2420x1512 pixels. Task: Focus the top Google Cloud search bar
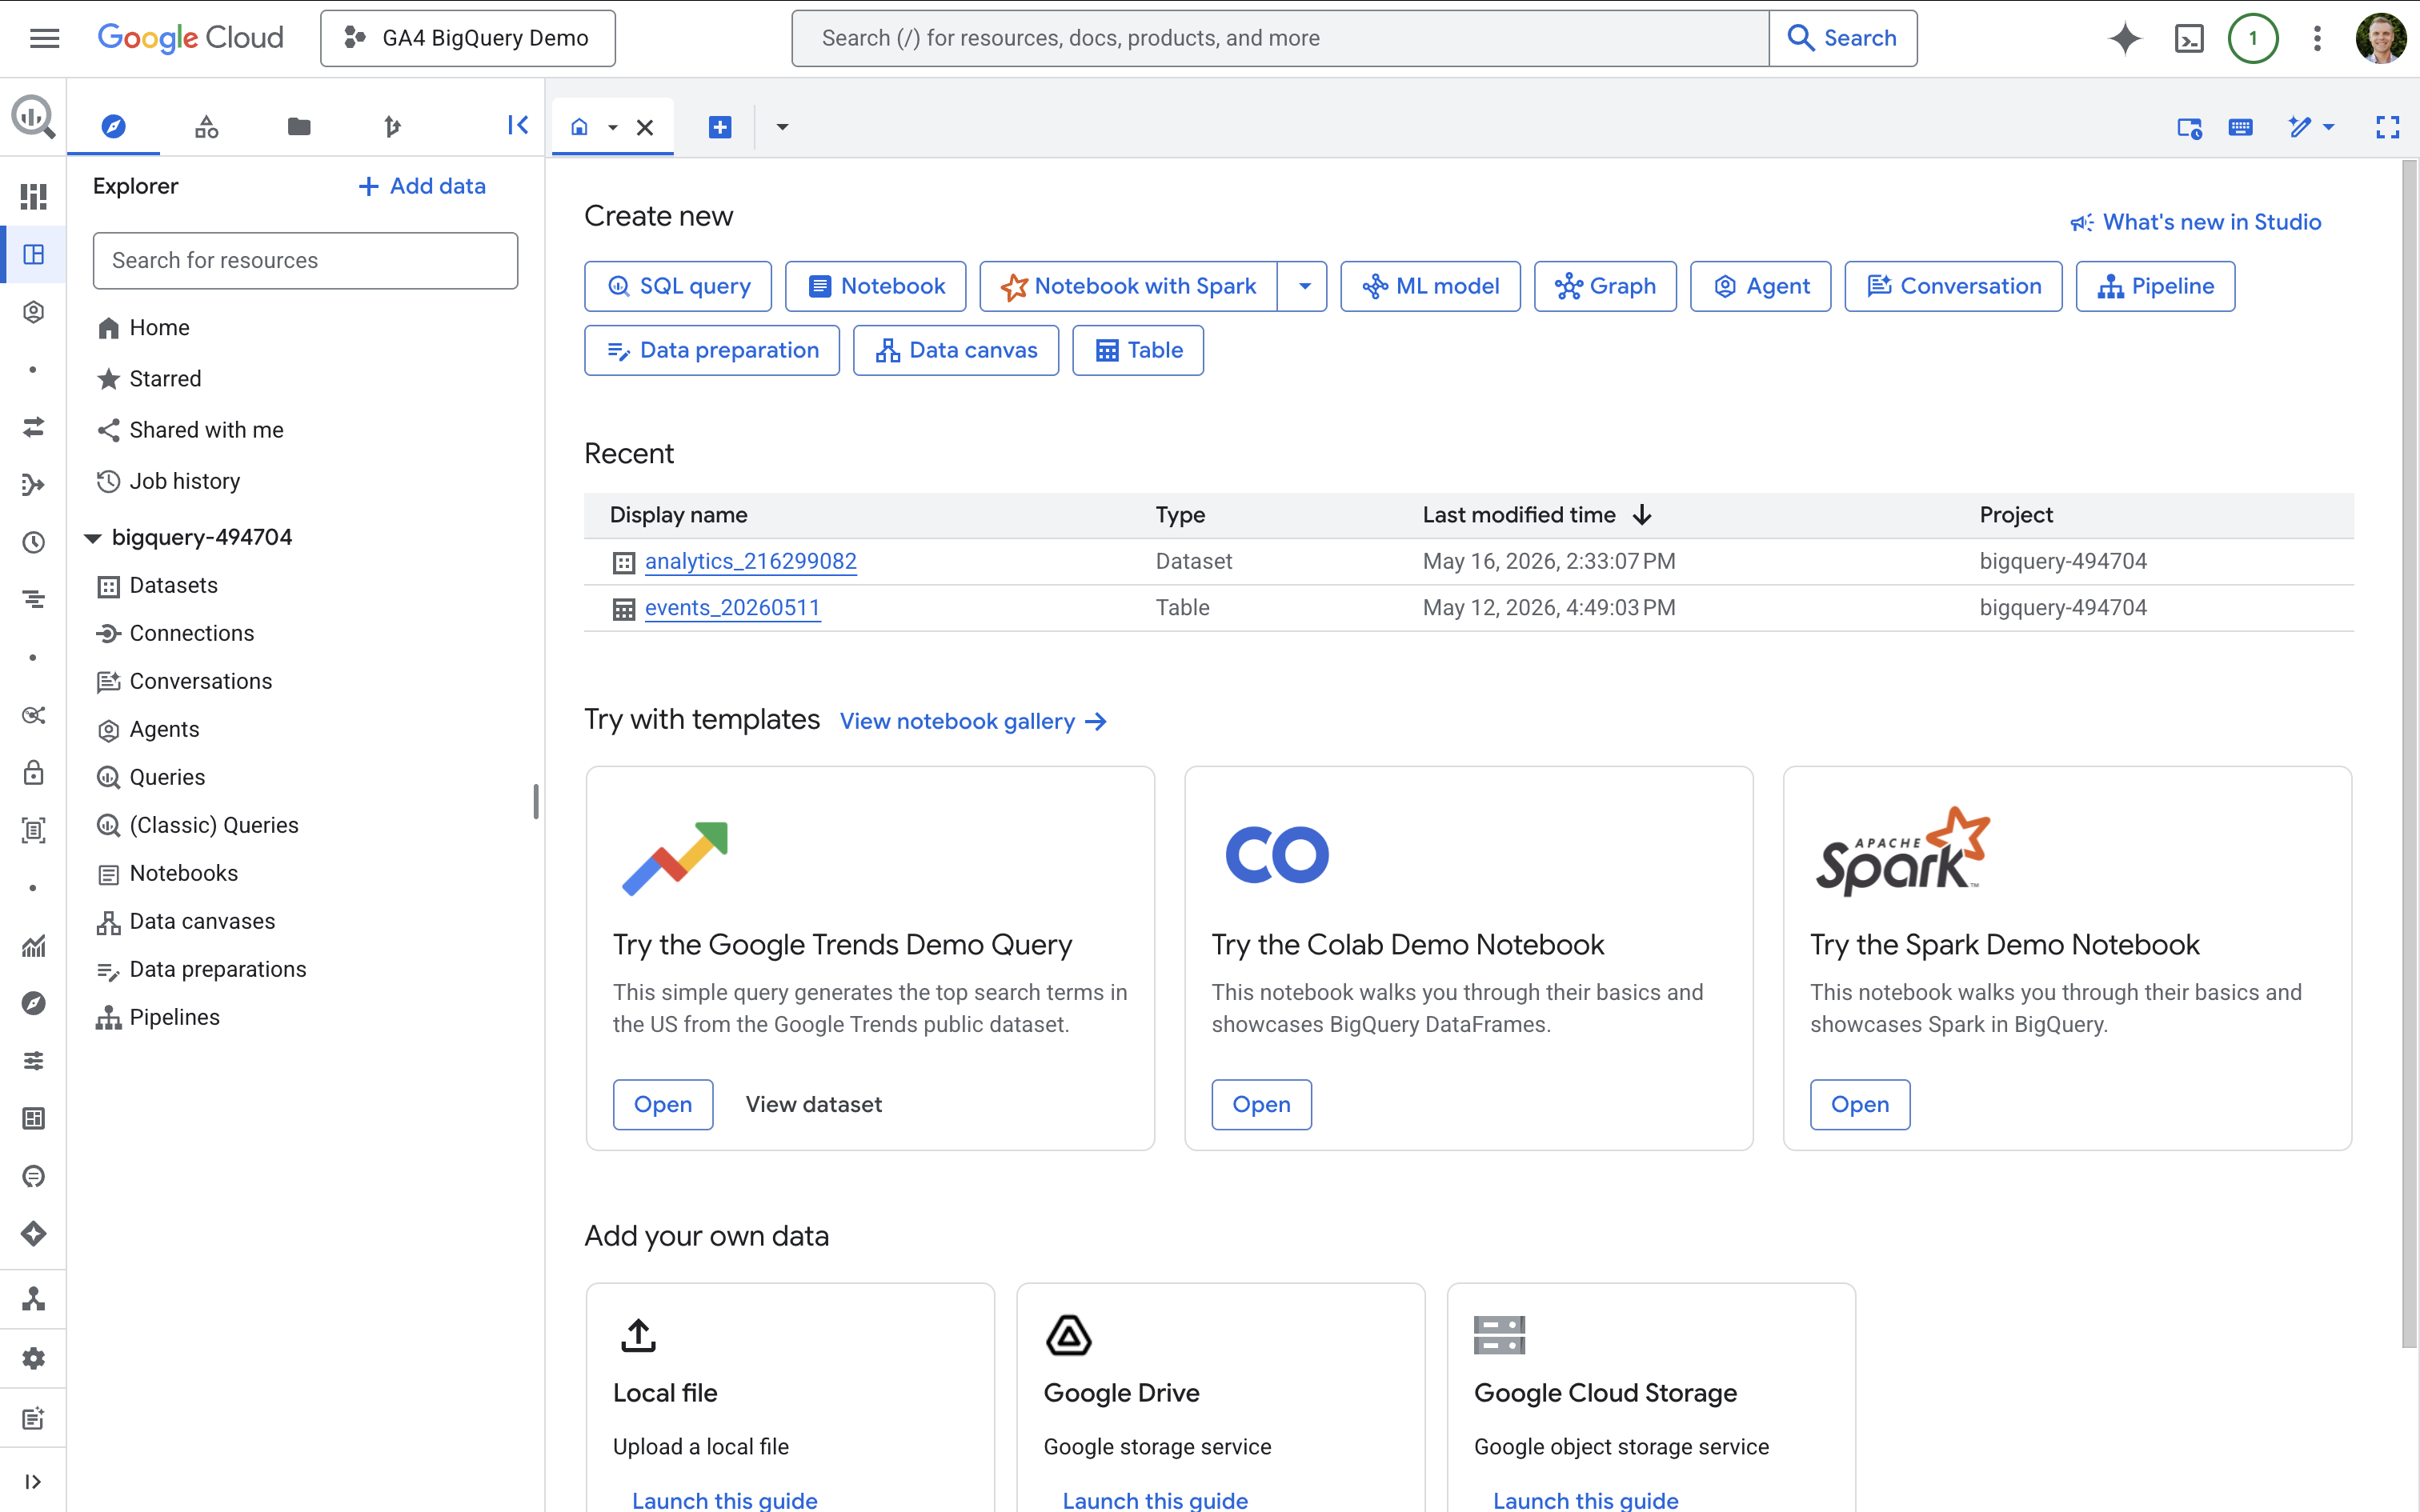(x=1280, y=38)
